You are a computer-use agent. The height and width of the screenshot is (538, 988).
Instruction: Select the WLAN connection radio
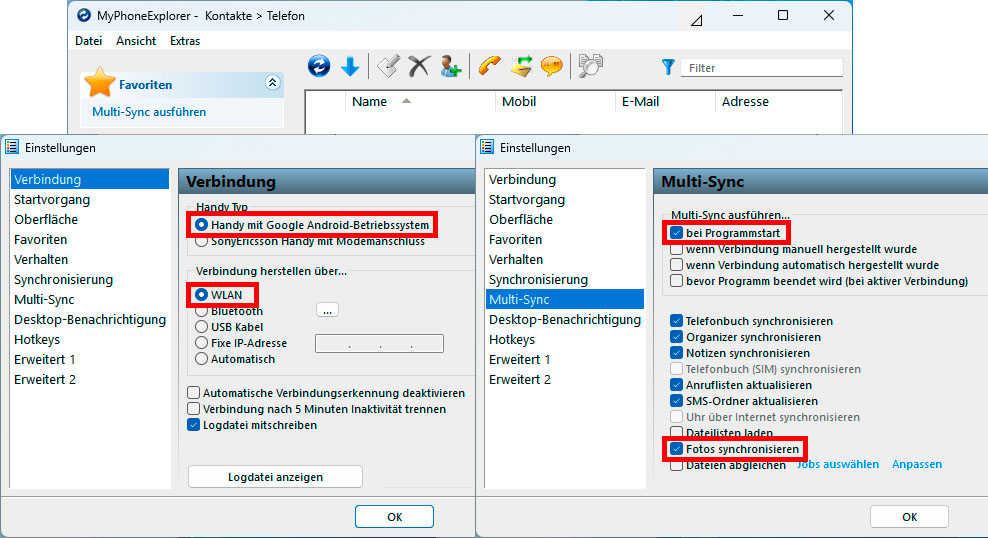(x=201, y=295)
